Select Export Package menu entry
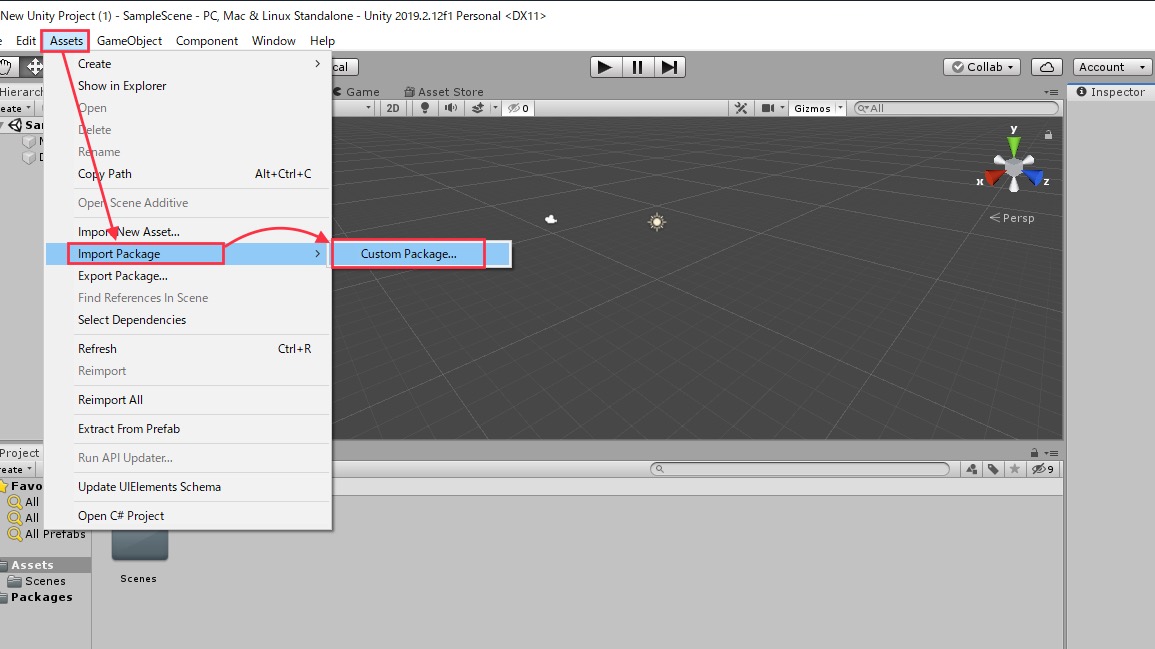 pyautogui.click(x=123, y=276)
